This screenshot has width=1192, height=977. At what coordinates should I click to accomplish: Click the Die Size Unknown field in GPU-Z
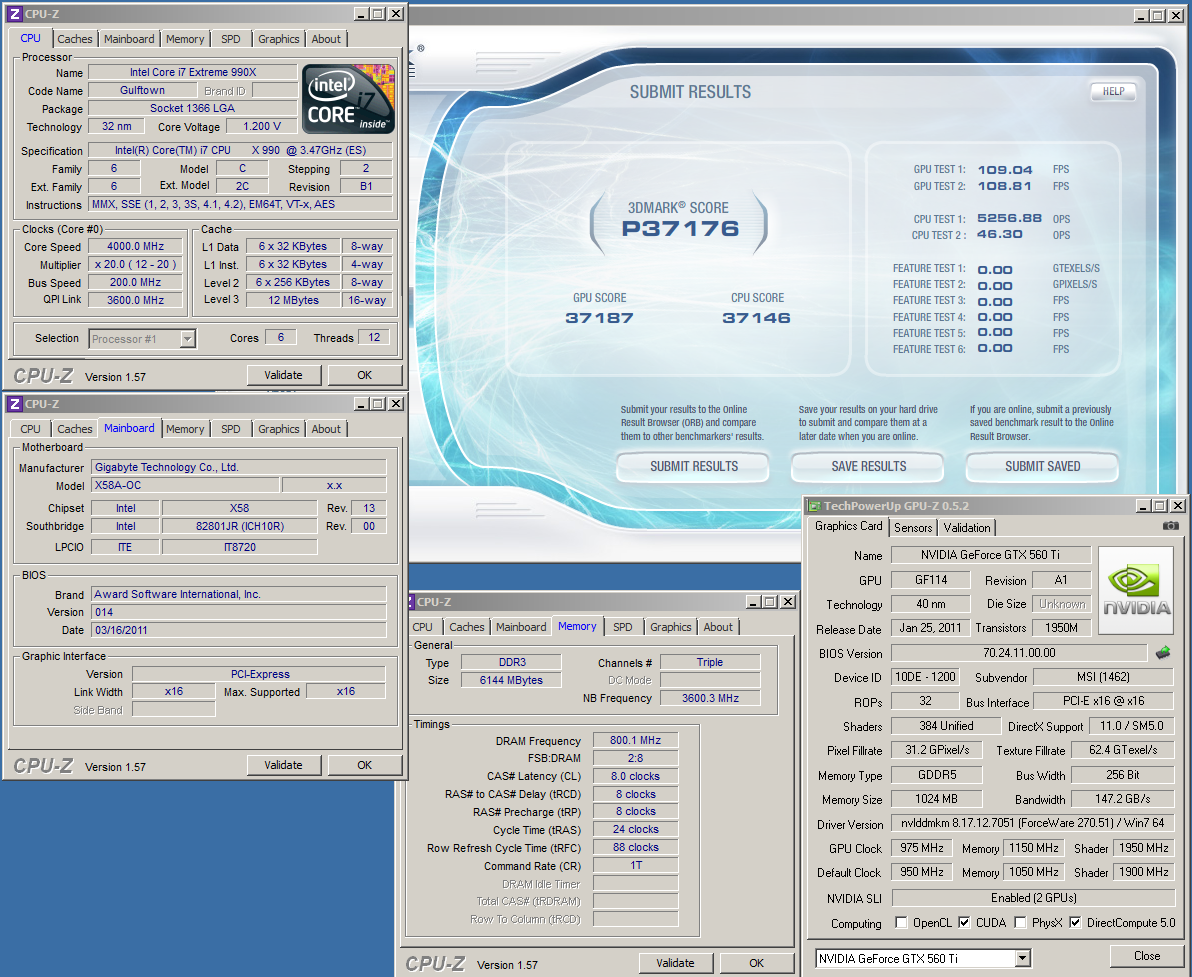pos(1062,604)
